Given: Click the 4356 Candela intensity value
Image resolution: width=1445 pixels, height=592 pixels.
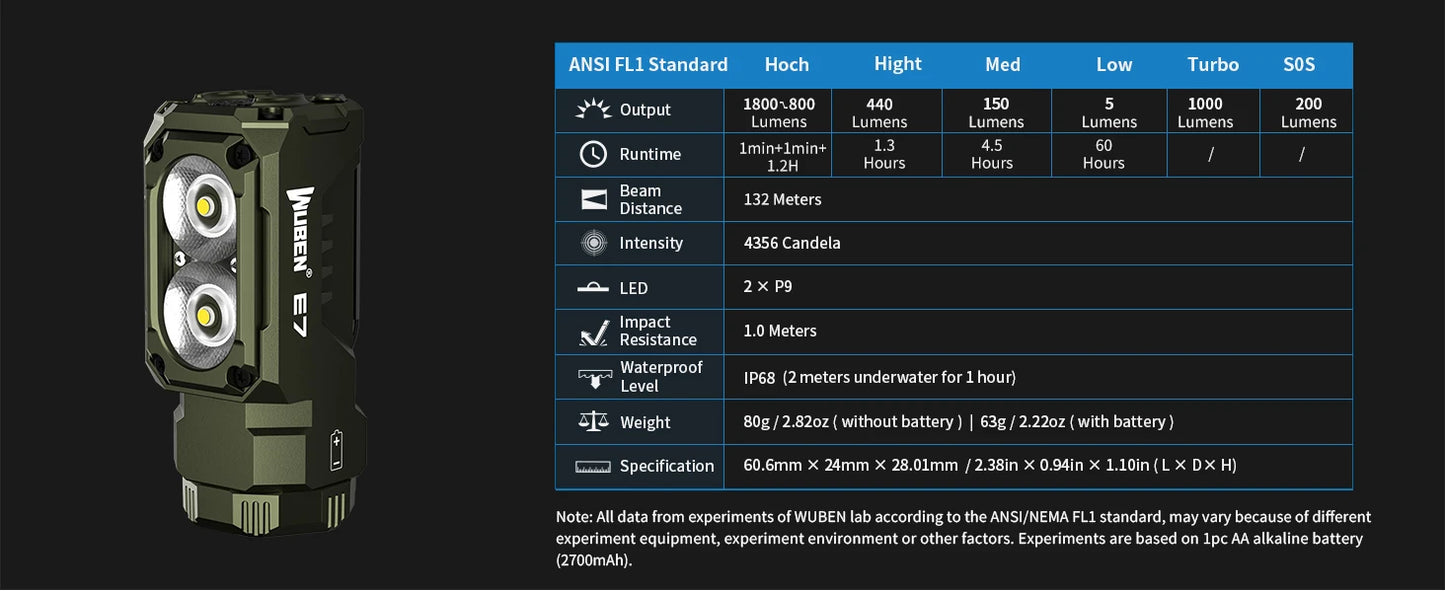Looking at the screenshot, I should tap(790, 243).
